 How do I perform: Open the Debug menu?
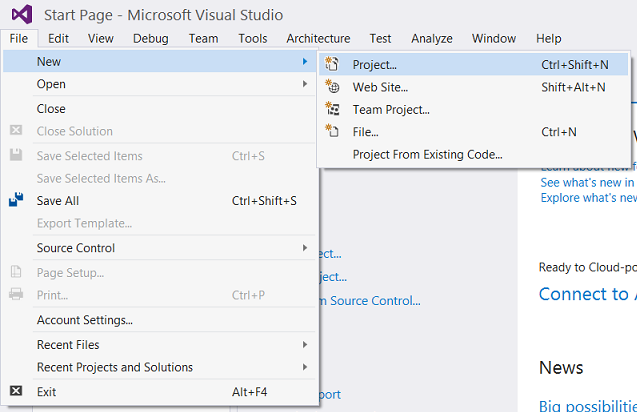[x=151, y=39]
